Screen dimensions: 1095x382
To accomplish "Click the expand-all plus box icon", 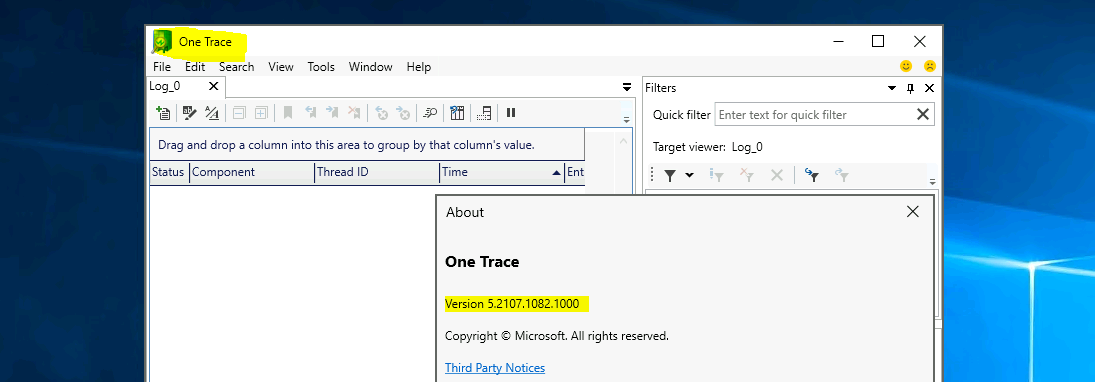I will click(x=261, y=112).
